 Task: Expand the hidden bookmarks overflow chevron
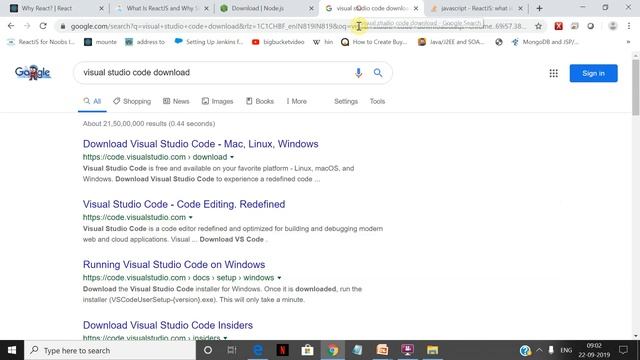(628, 42)
